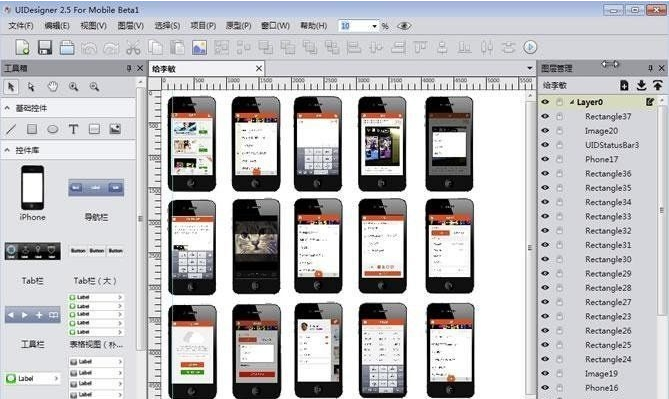The image size is (669, 399).
Task: Select the iPhone widget in library
Action: tap(32, 193)
